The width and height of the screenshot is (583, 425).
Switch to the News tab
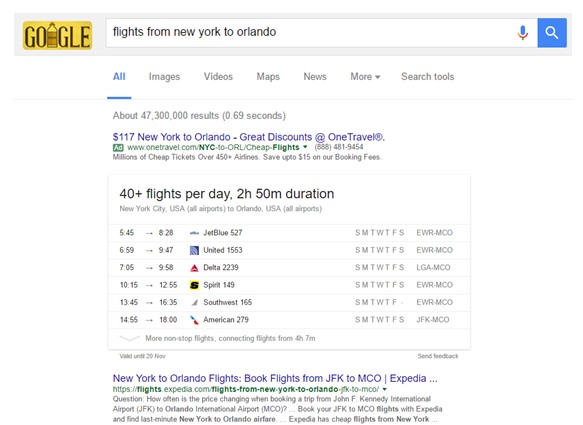pyautogui.click(x=315, y=77)
